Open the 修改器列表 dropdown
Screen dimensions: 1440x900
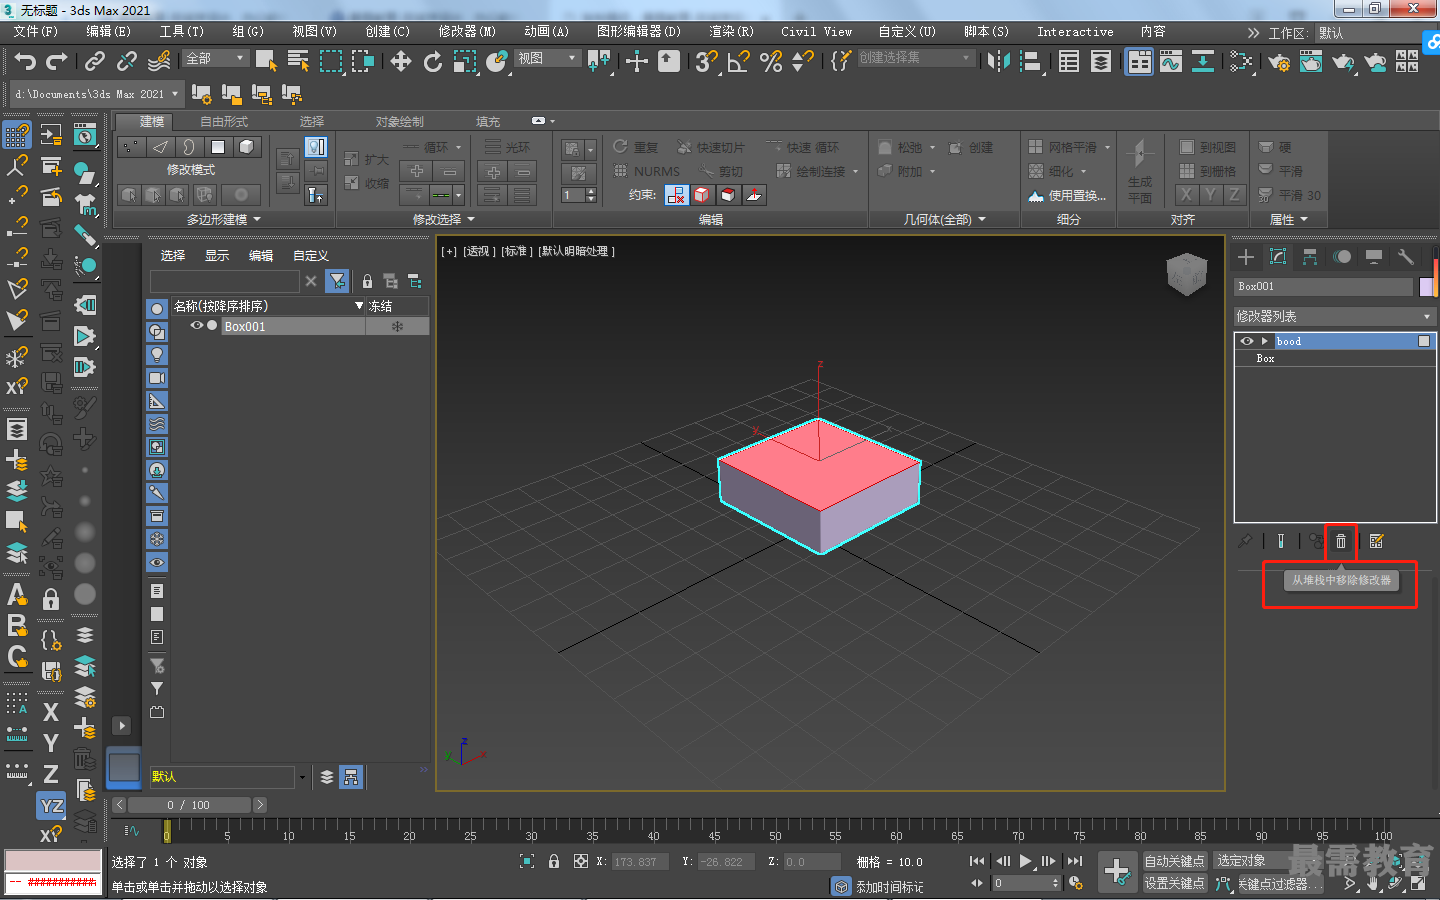pos(1335,316)
